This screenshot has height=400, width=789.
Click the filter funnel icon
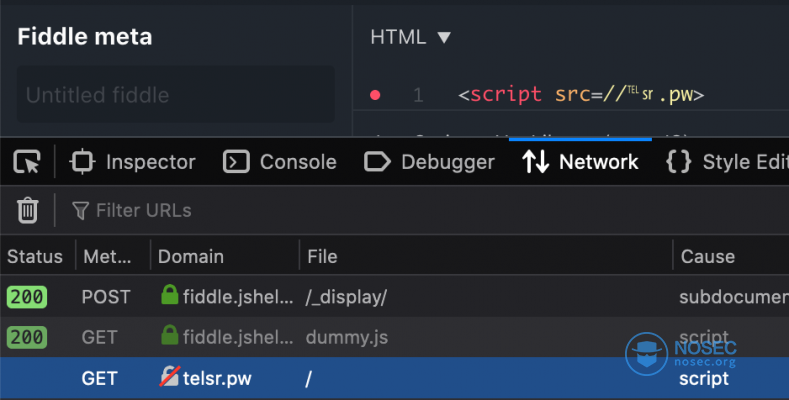[80, 210]
